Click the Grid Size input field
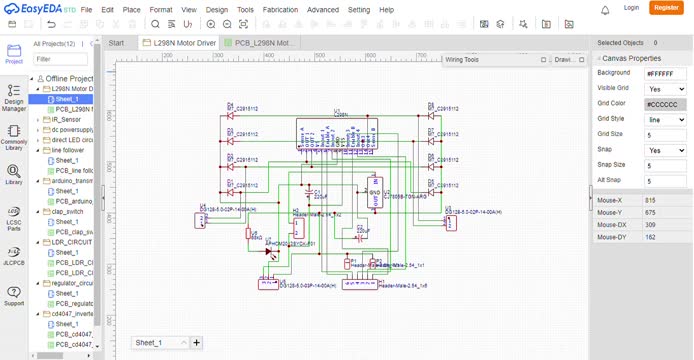The image size is (694, 360). [x=665, y=135]
